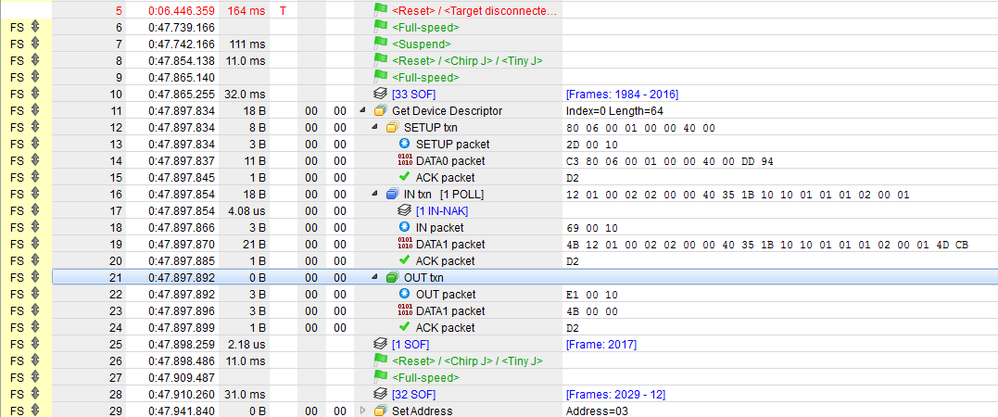Click the flag icon in index 26 <Reset> / <Chirp J> row
This screenshot has width=998, height=417.
point(380,360)
